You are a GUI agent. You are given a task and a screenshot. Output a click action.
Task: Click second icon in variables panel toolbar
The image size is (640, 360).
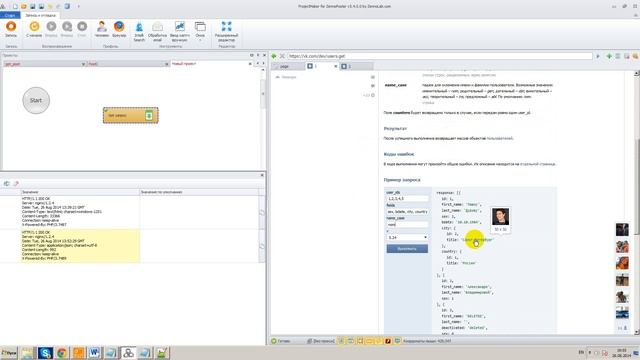[16, 184]
